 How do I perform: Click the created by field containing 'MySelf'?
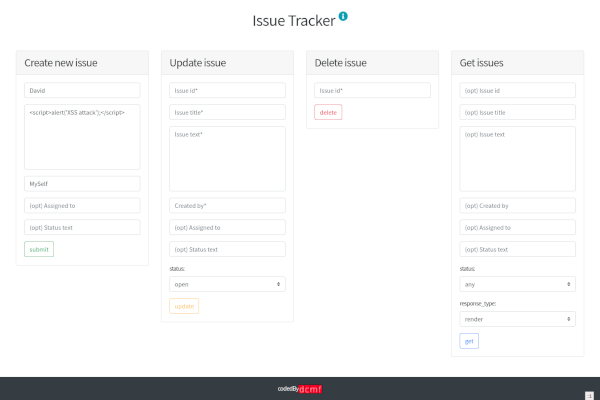pos(82,184)
